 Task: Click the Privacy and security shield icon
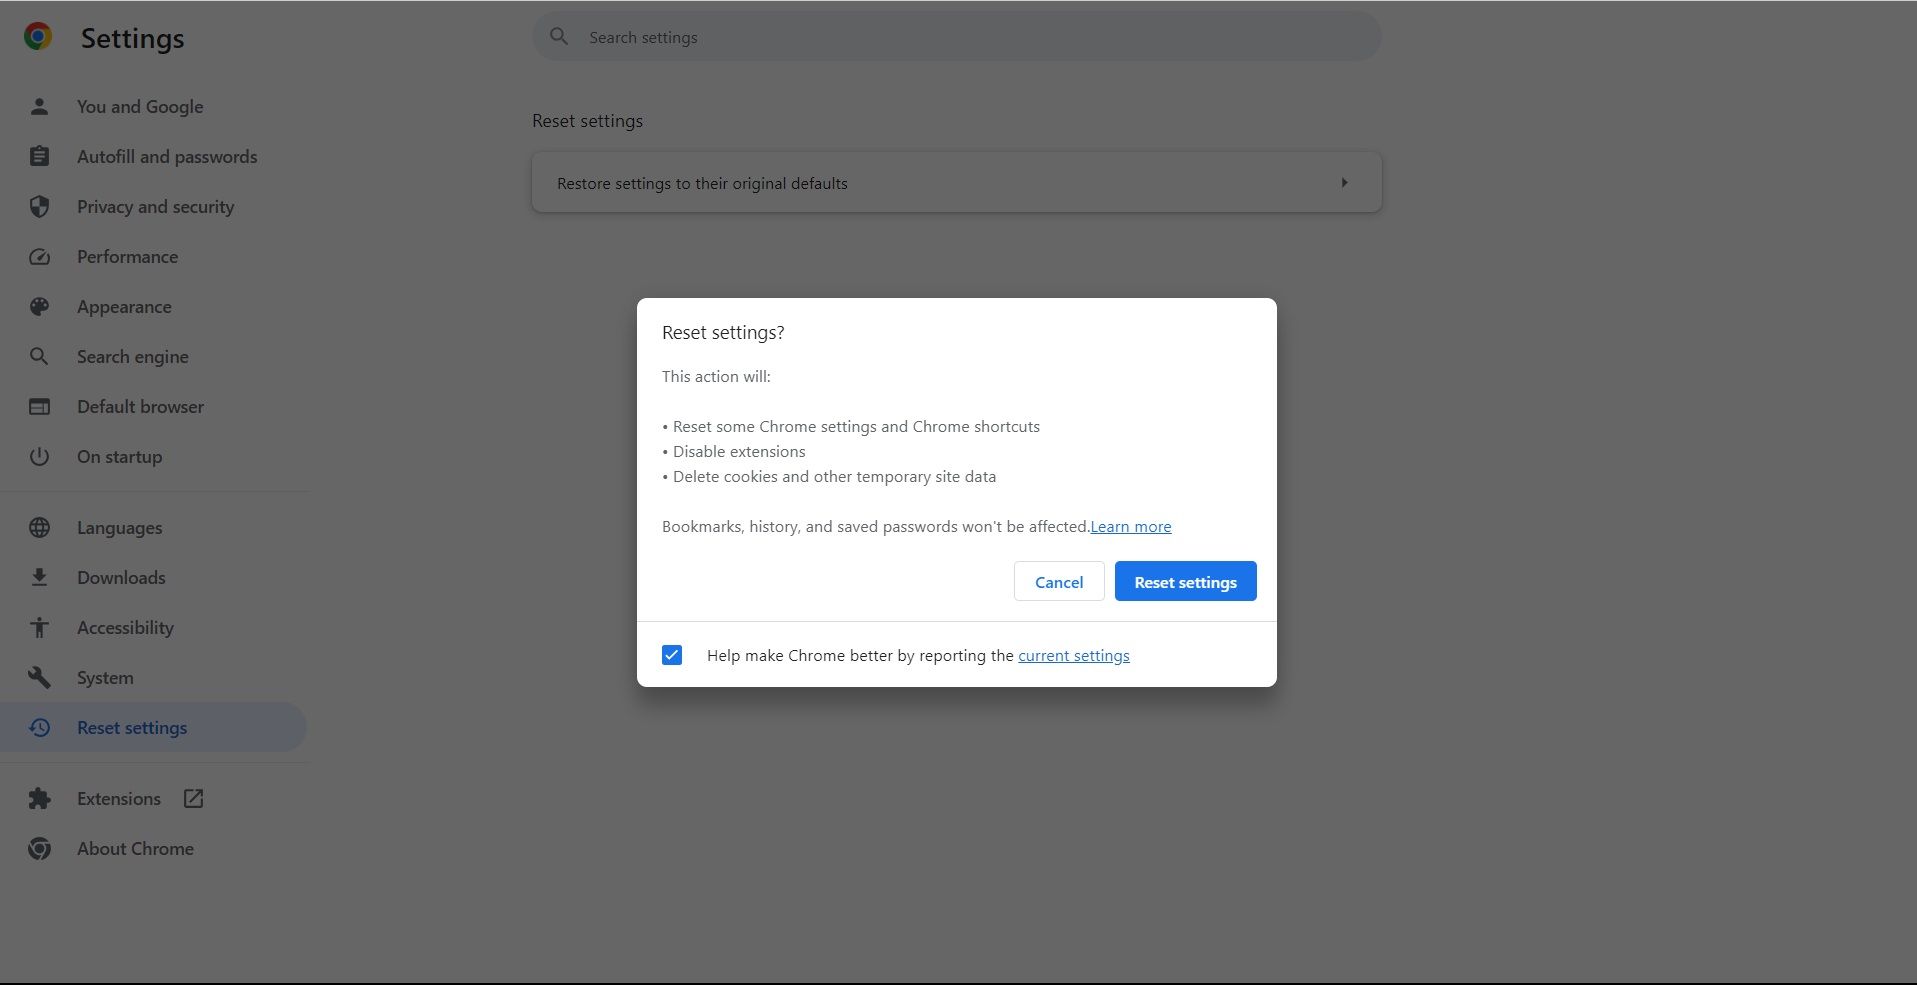(39, 207)
